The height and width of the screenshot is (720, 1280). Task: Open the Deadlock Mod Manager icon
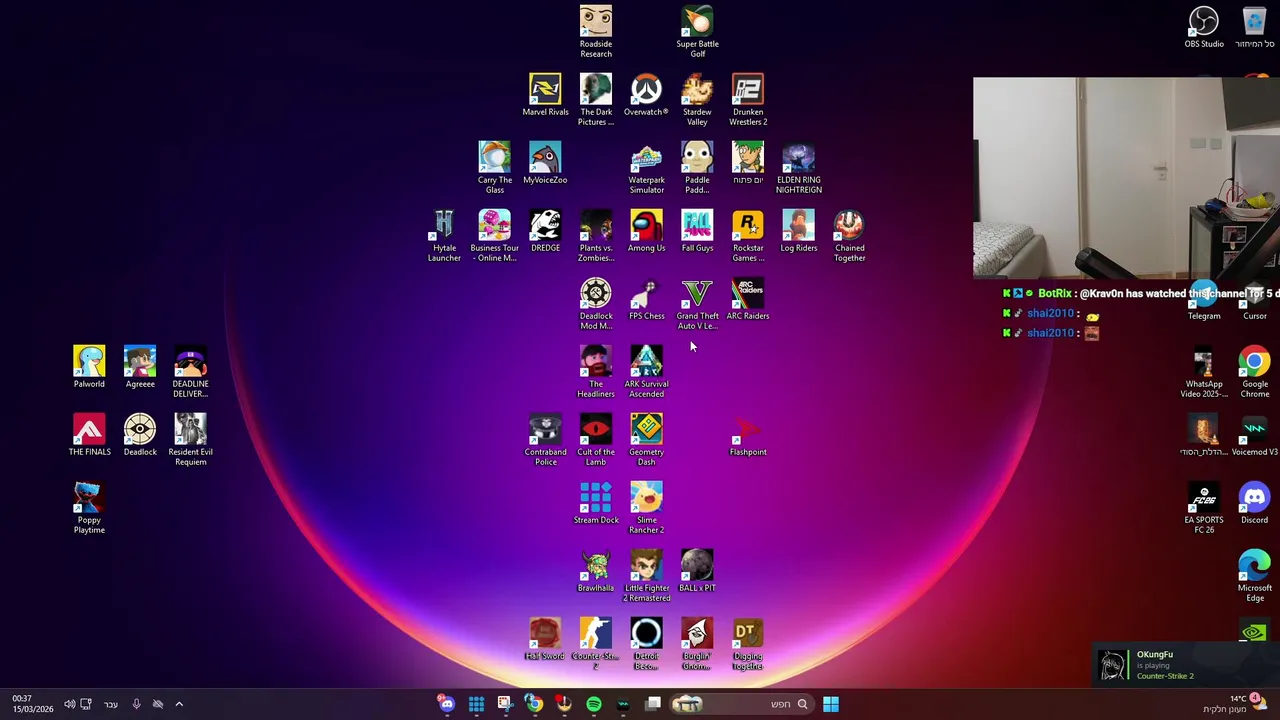(596, 304)
